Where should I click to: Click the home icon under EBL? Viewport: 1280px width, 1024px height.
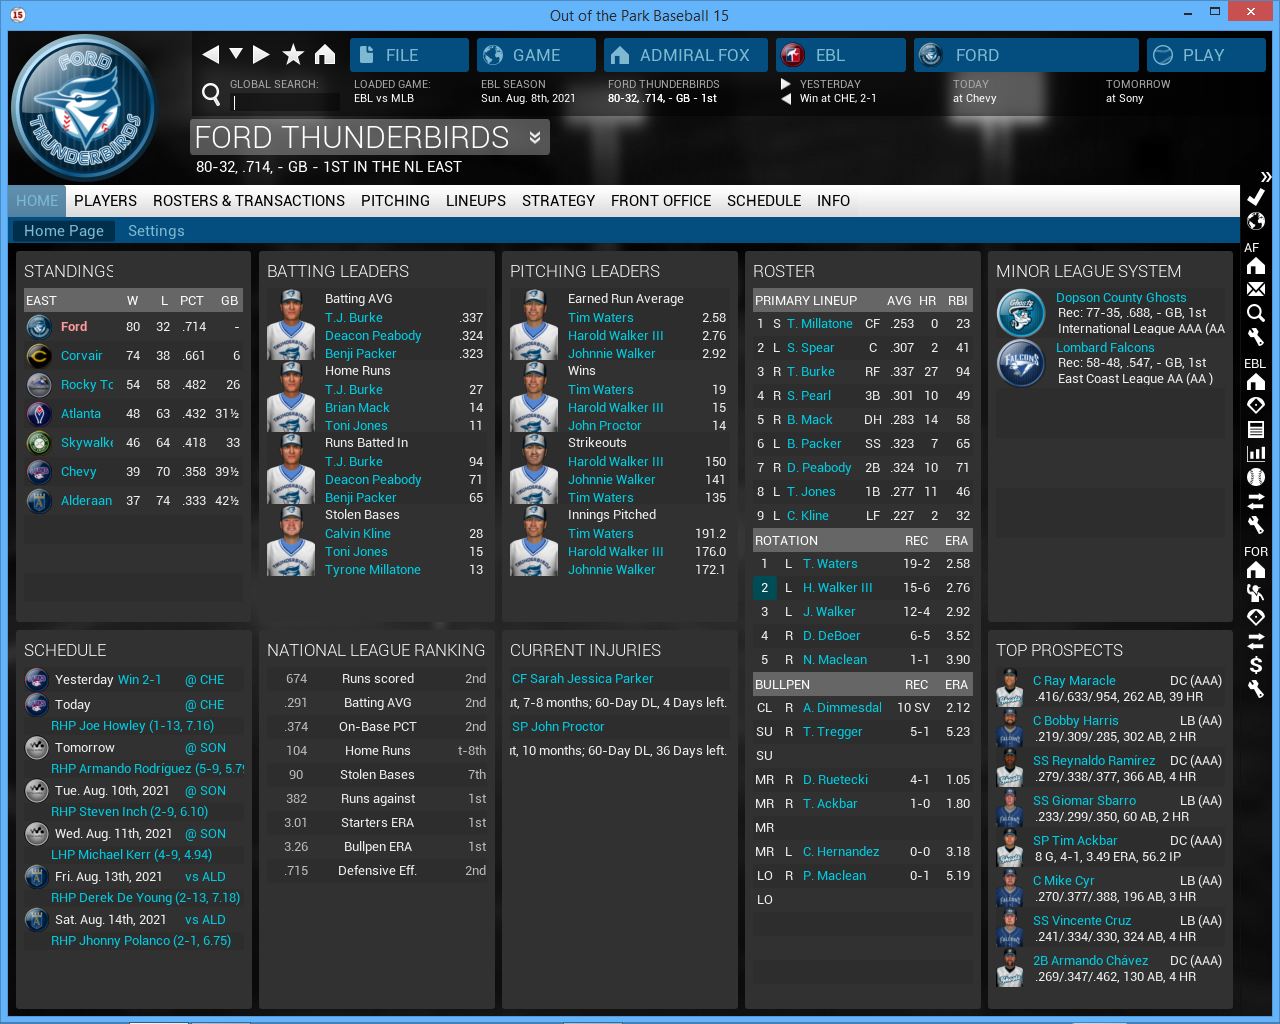(x=1256, y=382)
